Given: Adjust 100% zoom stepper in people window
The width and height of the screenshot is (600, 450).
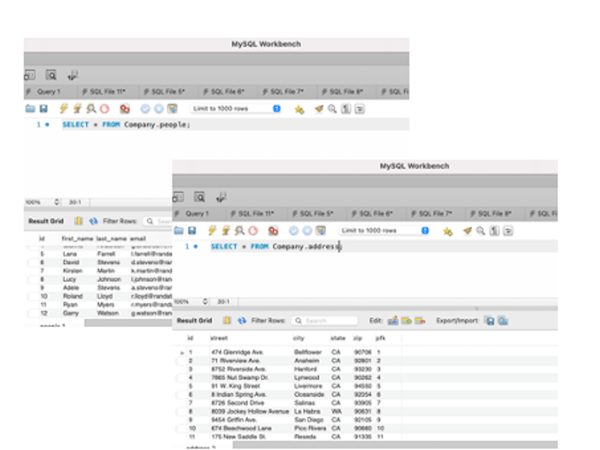Looking at the screenshot, I should (x=57, y=202).
